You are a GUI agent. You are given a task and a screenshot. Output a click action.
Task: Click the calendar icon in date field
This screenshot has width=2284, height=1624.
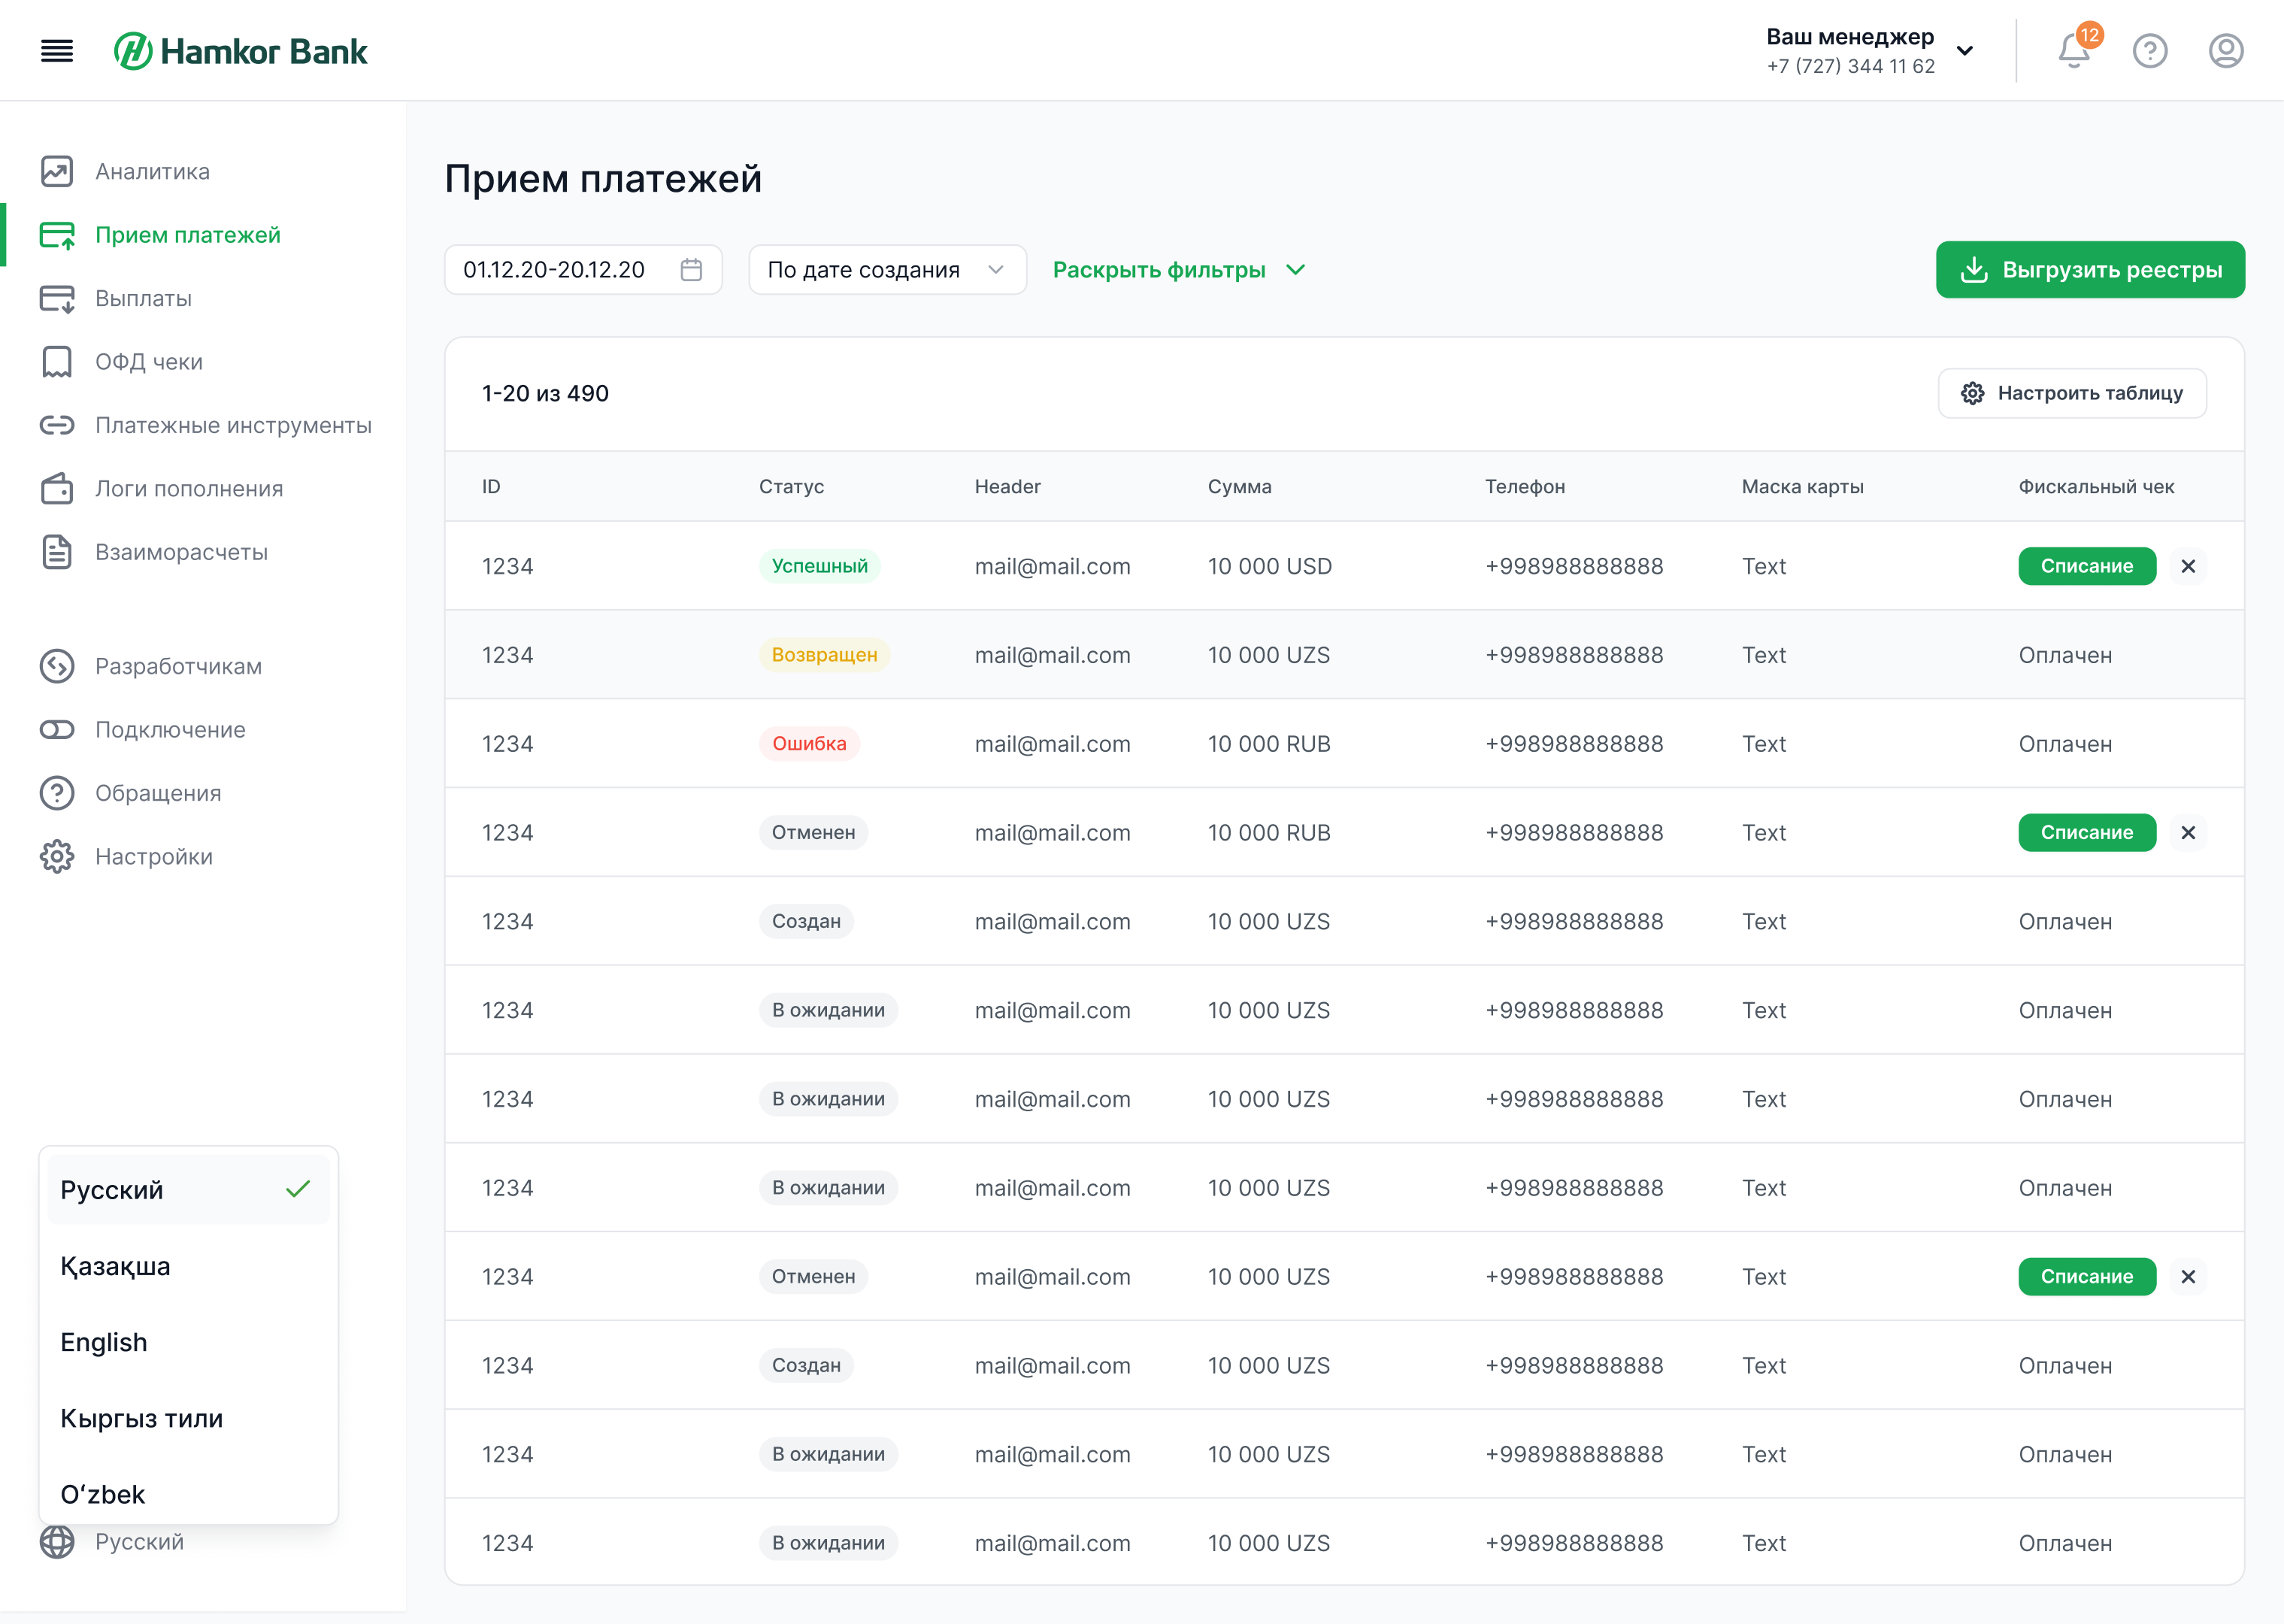[x=691, y=270]
